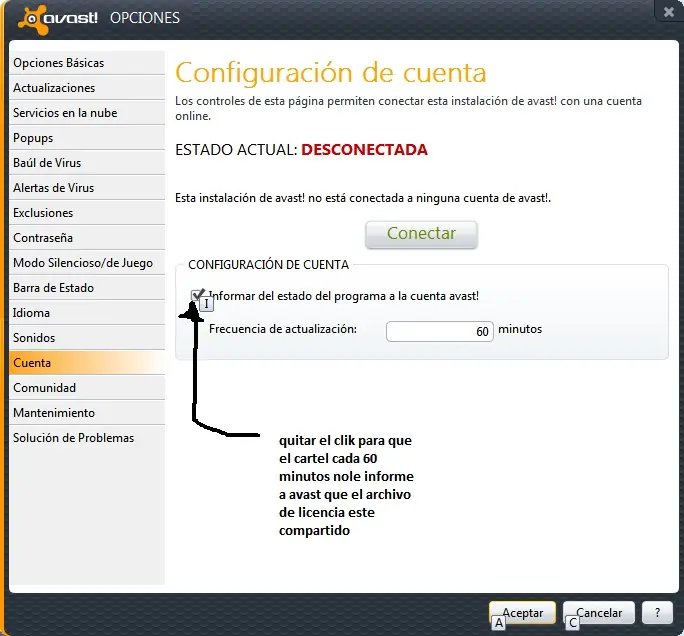This screenshot has width=684, height=636.
Task: Select Modo Silencioso/de Juego
Action: tap(87, 263)
